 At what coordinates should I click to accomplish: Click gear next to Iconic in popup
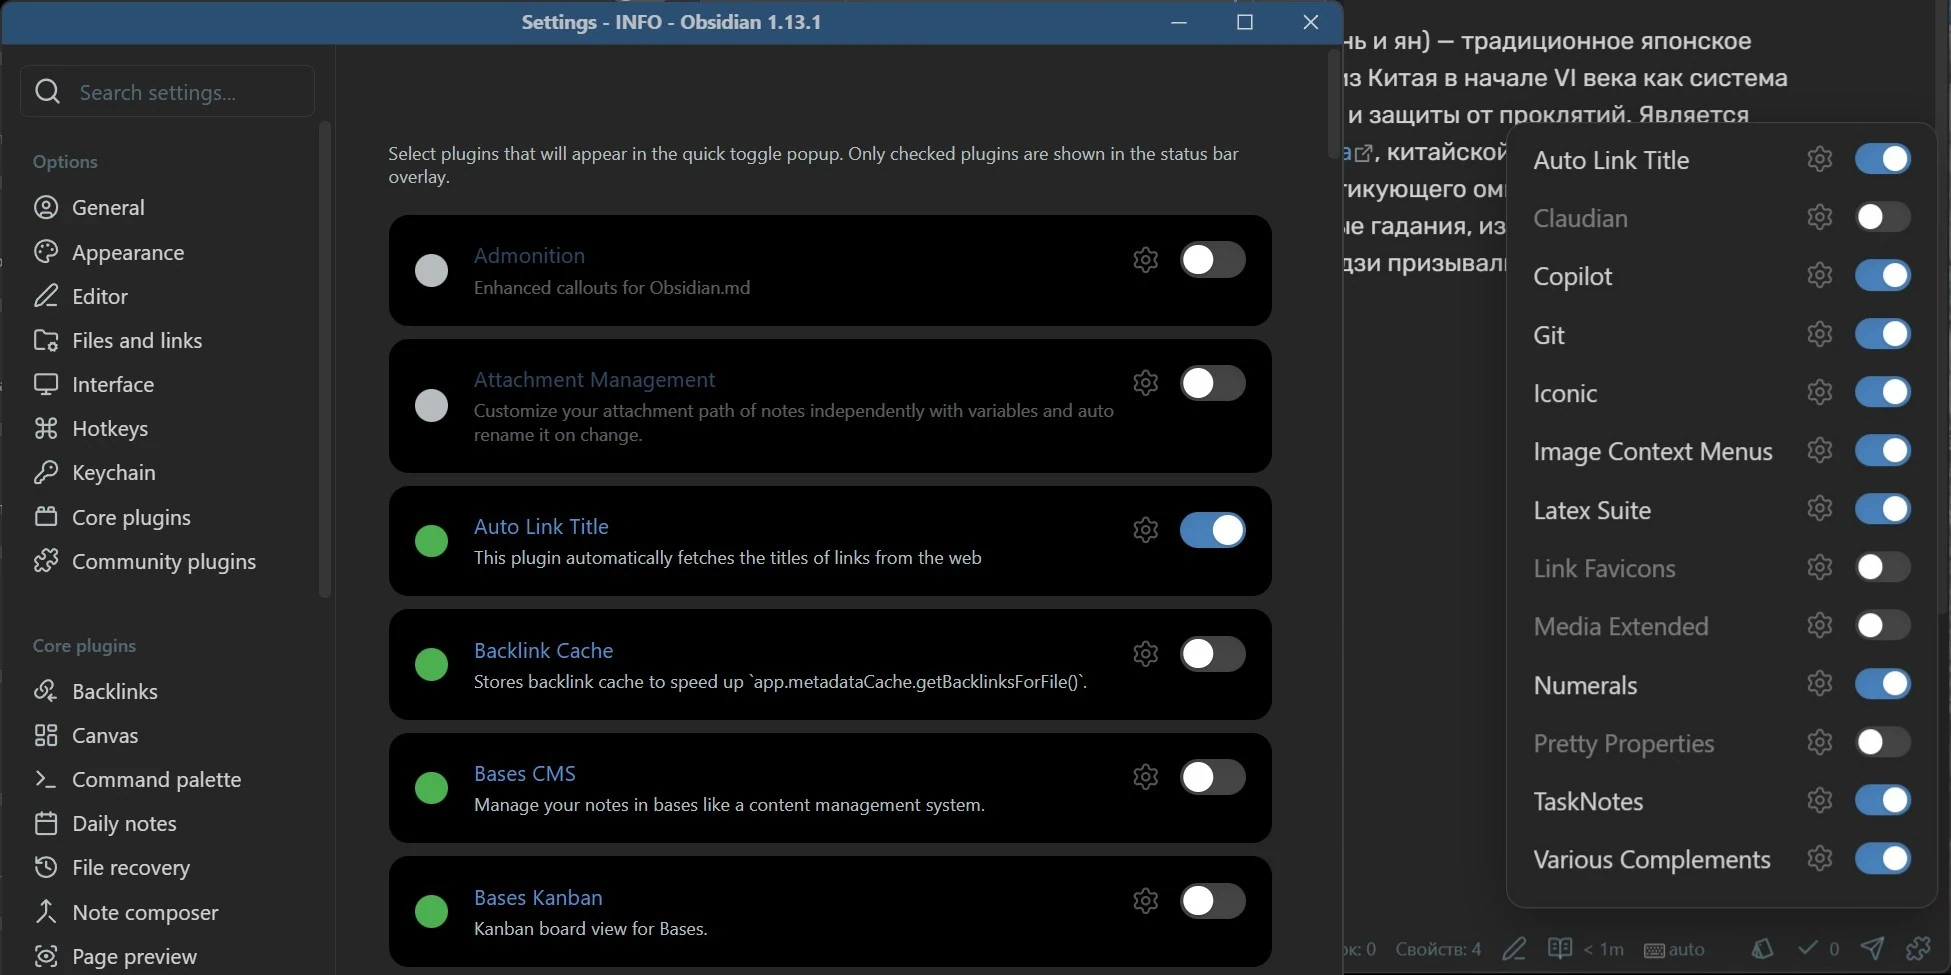pyautogui.click(x=1820, y=392)
